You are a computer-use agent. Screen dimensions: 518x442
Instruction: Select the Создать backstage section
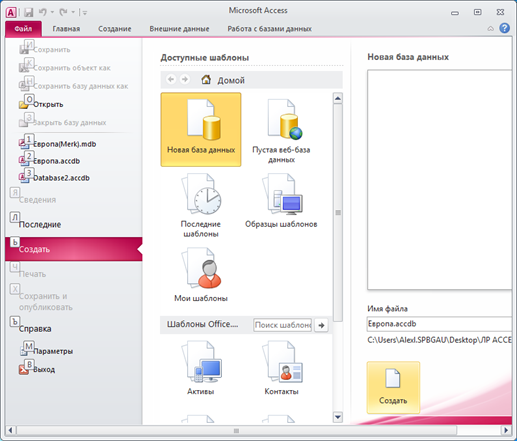(x=74, y=249)
